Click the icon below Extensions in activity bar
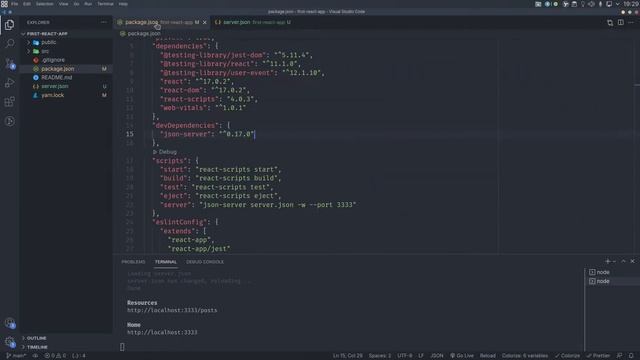 9,121
